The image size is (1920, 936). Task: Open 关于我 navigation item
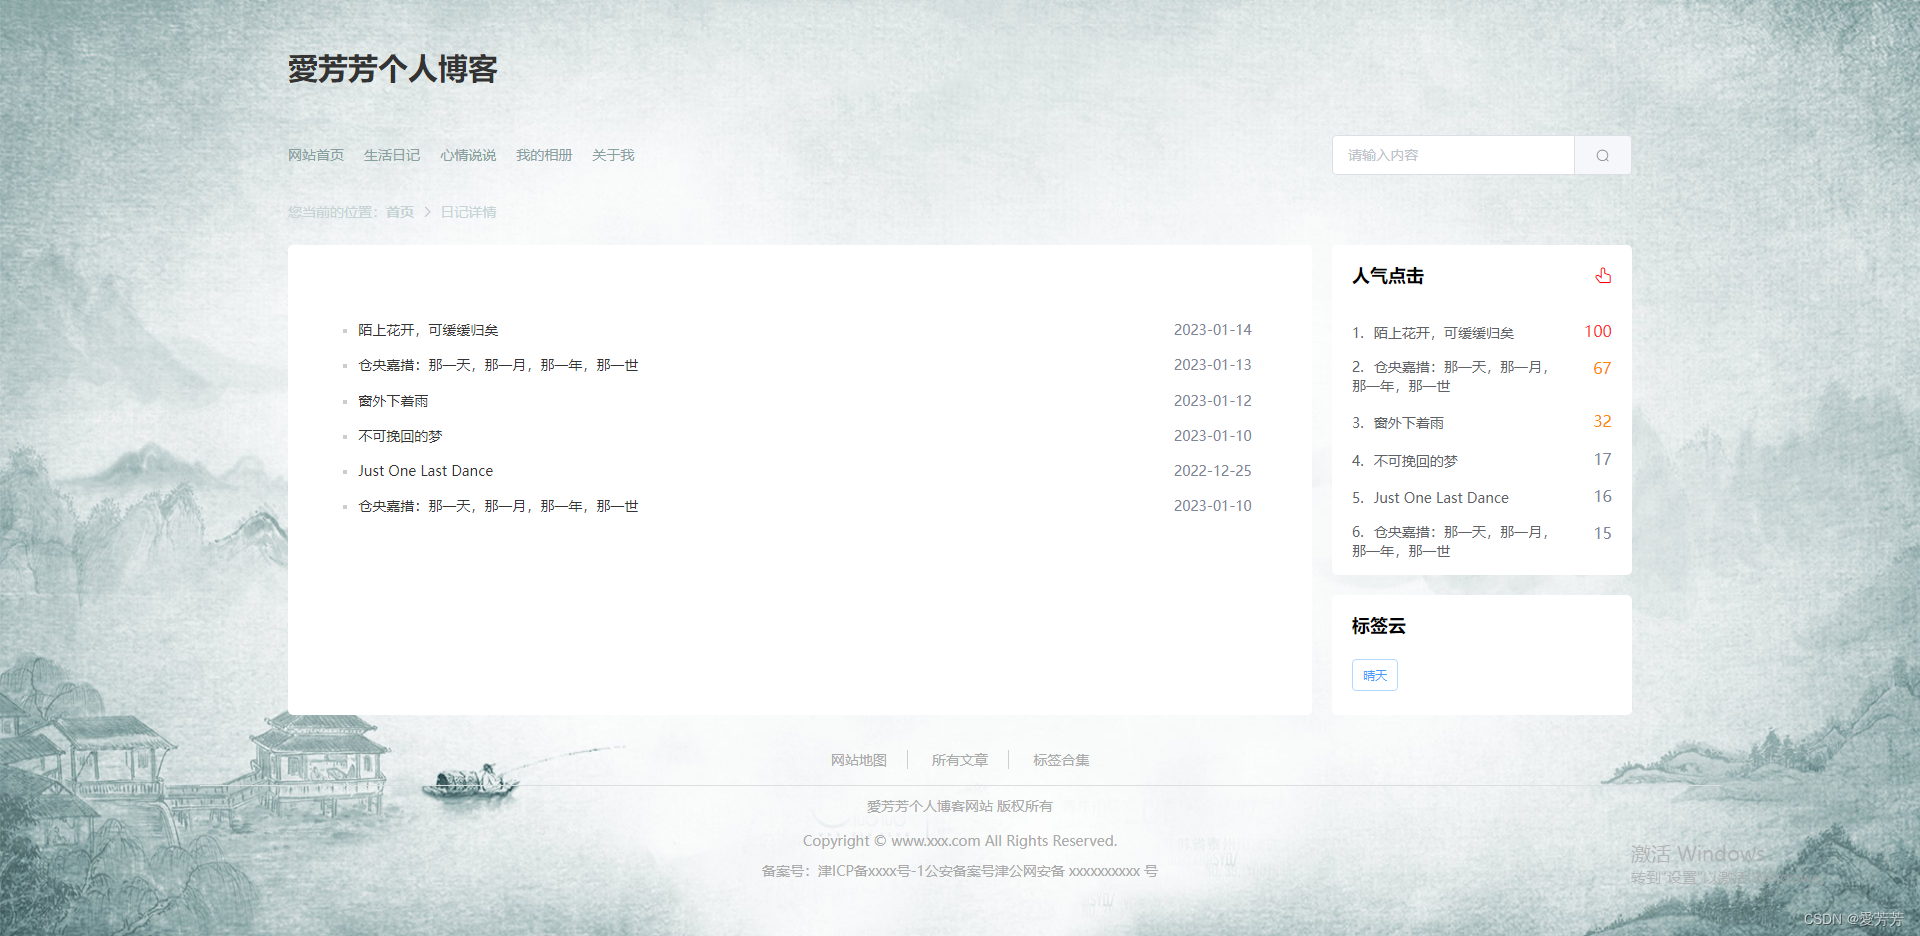[613, 155]
